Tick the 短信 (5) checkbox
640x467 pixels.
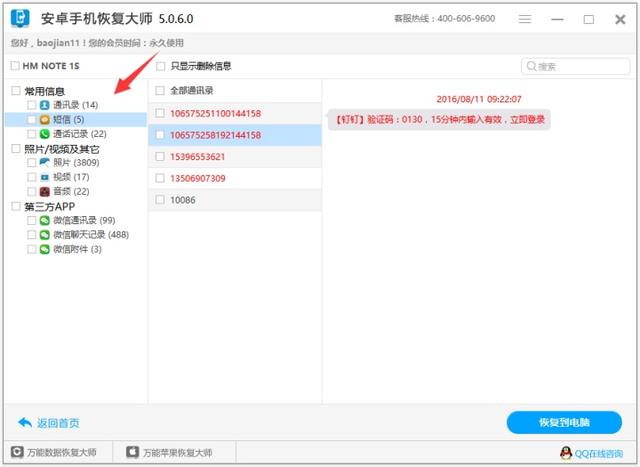pyautogui.click(x=31, y=120)
